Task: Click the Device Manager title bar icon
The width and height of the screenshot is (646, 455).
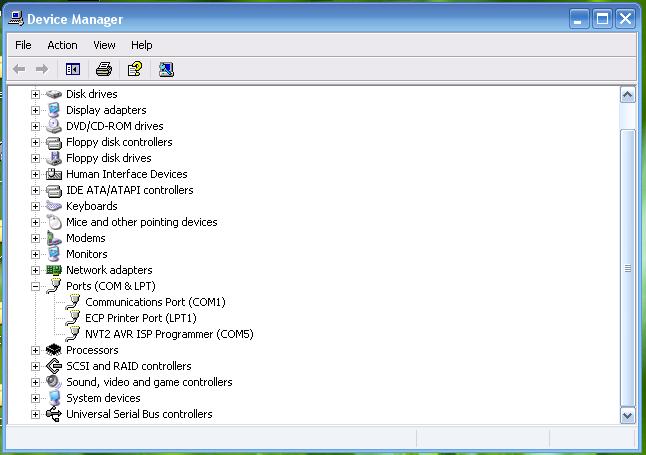Action: pos(16,19)
